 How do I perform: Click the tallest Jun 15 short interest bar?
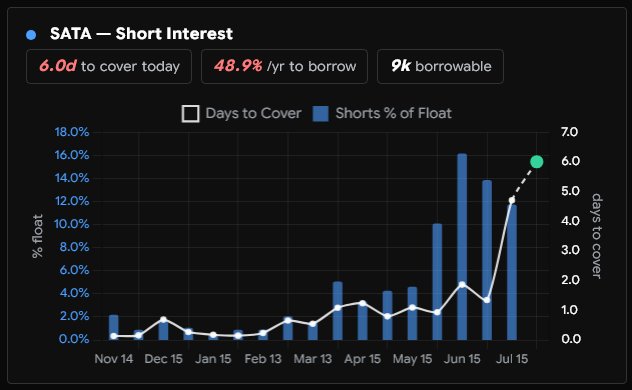tap(462, 247)
